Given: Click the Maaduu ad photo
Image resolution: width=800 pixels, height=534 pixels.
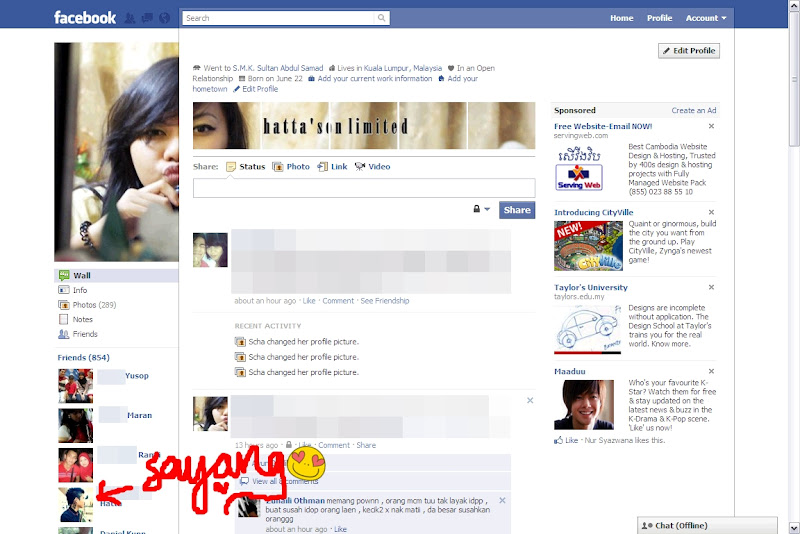Looking at the screenshot, I should coord(584,404).
